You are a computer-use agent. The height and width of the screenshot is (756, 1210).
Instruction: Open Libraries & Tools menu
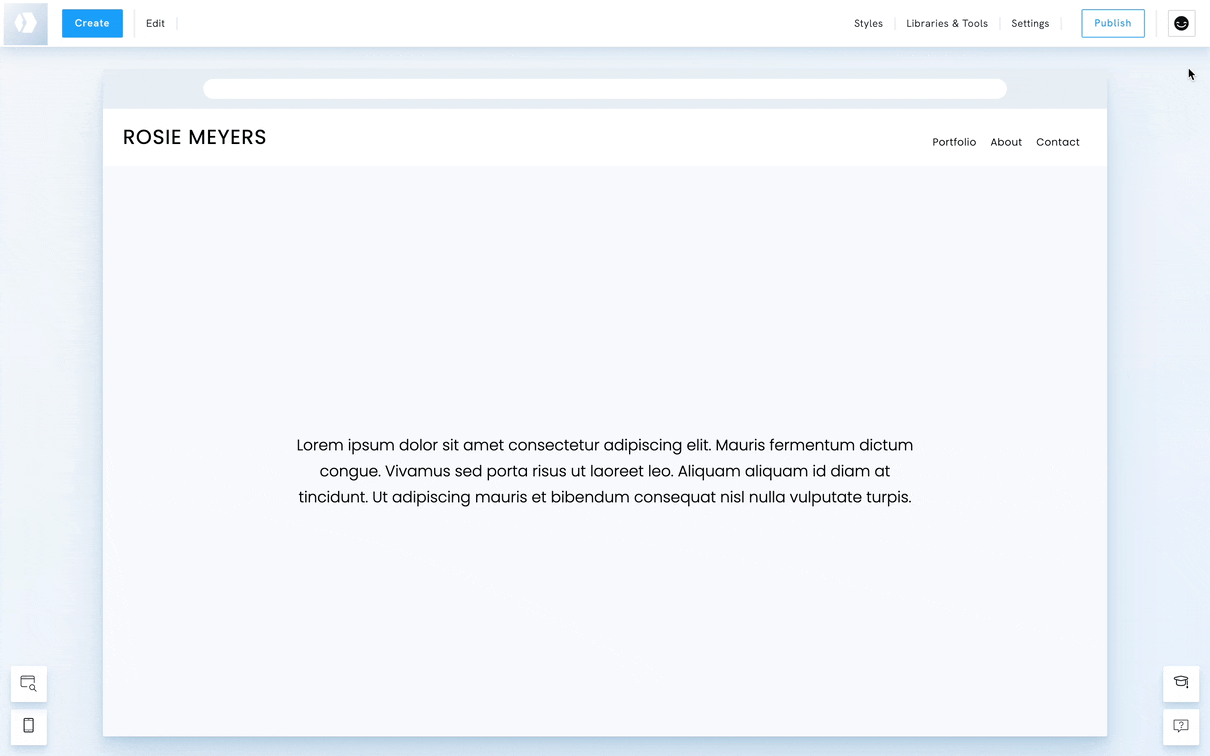click(x=946, y=23)
